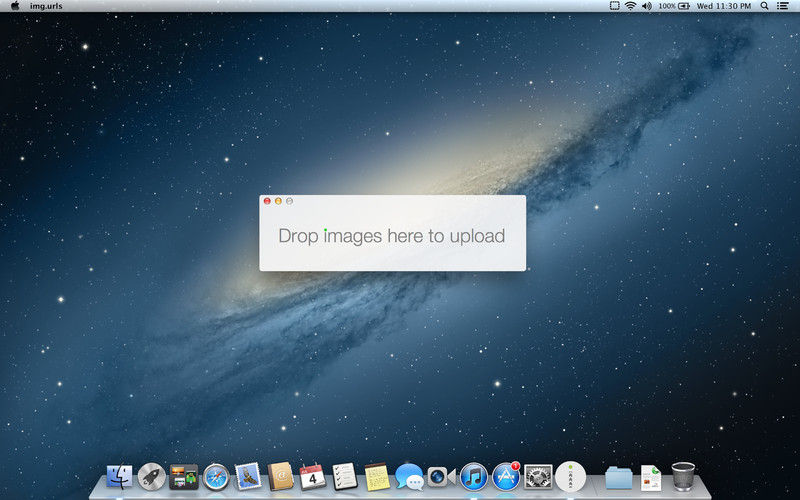Open Finder from the Dock

pyautogui.click(x=119, y=477)
